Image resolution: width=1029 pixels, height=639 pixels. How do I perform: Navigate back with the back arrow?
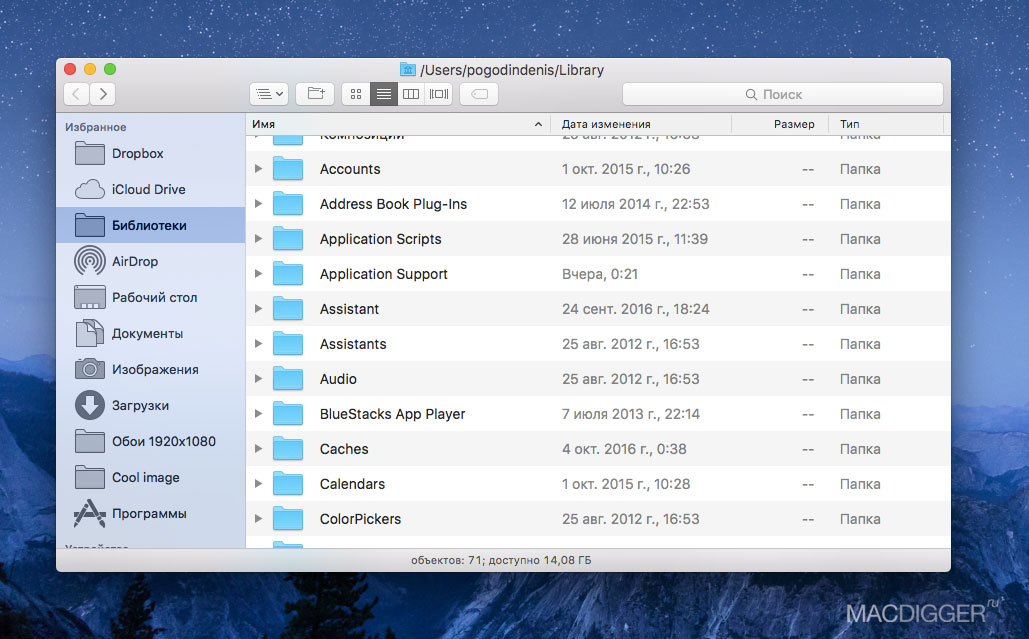pyautogui.click(x=76, y=93)
